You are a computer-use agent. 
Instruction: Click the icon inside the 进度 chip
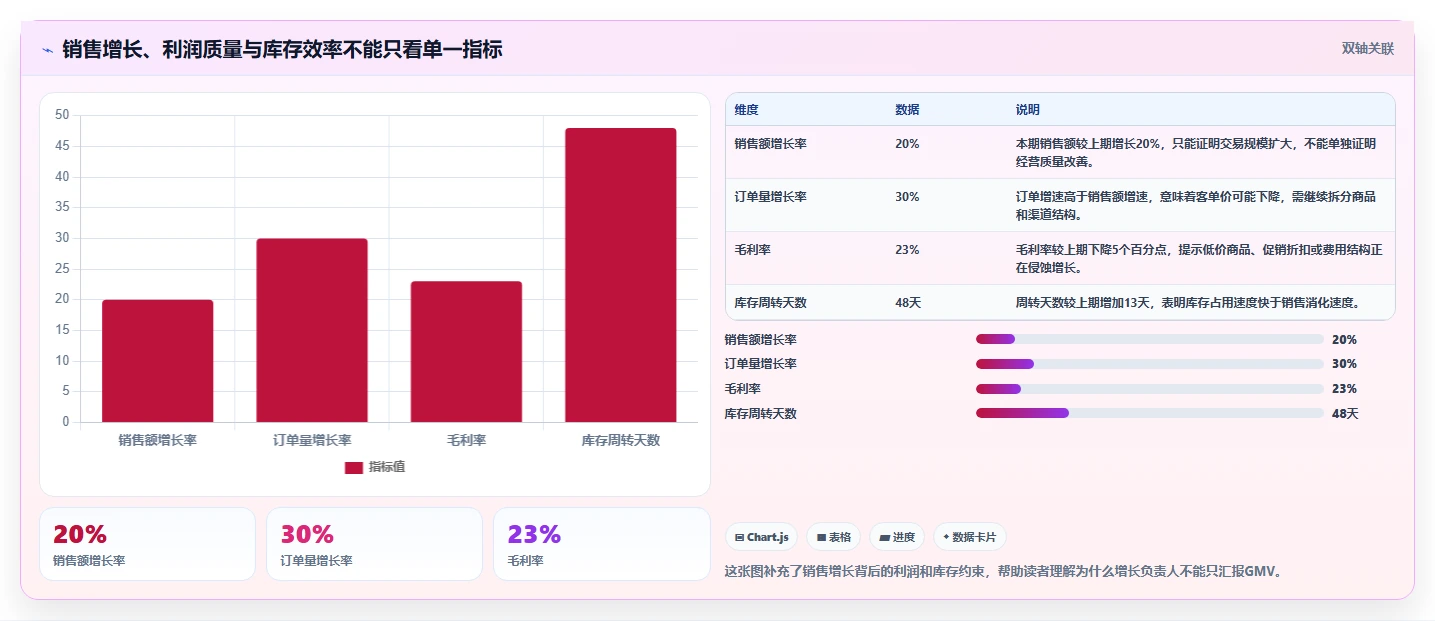(884, 538)
